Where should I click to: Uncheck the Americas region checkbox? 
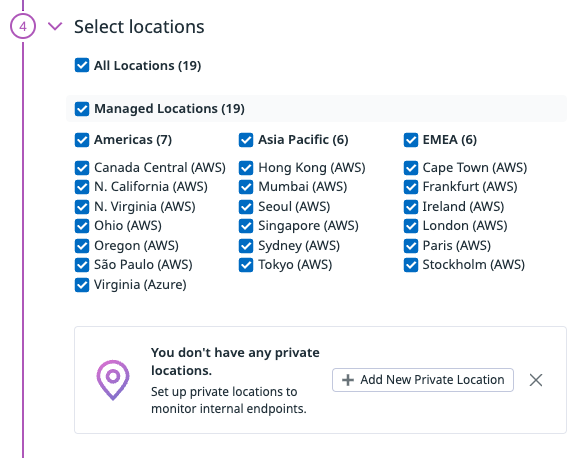click(82, 140)
